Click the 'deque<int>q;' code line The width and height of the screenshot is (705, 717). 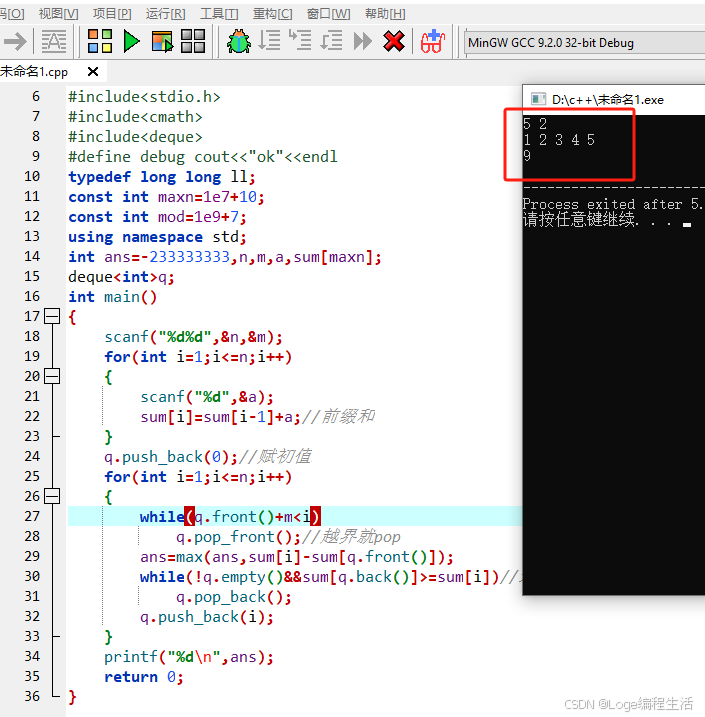[121, 277]
